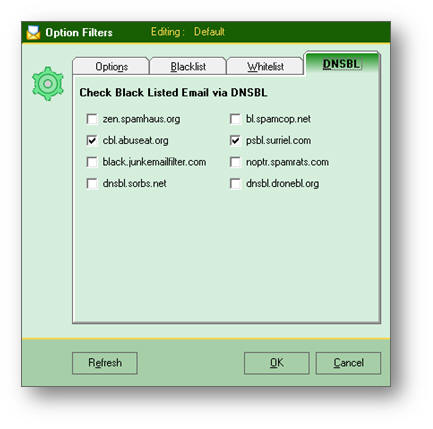This screenshot has width=433, height=429.
Task: Click the Refresh button
Action: coord(105,363)
